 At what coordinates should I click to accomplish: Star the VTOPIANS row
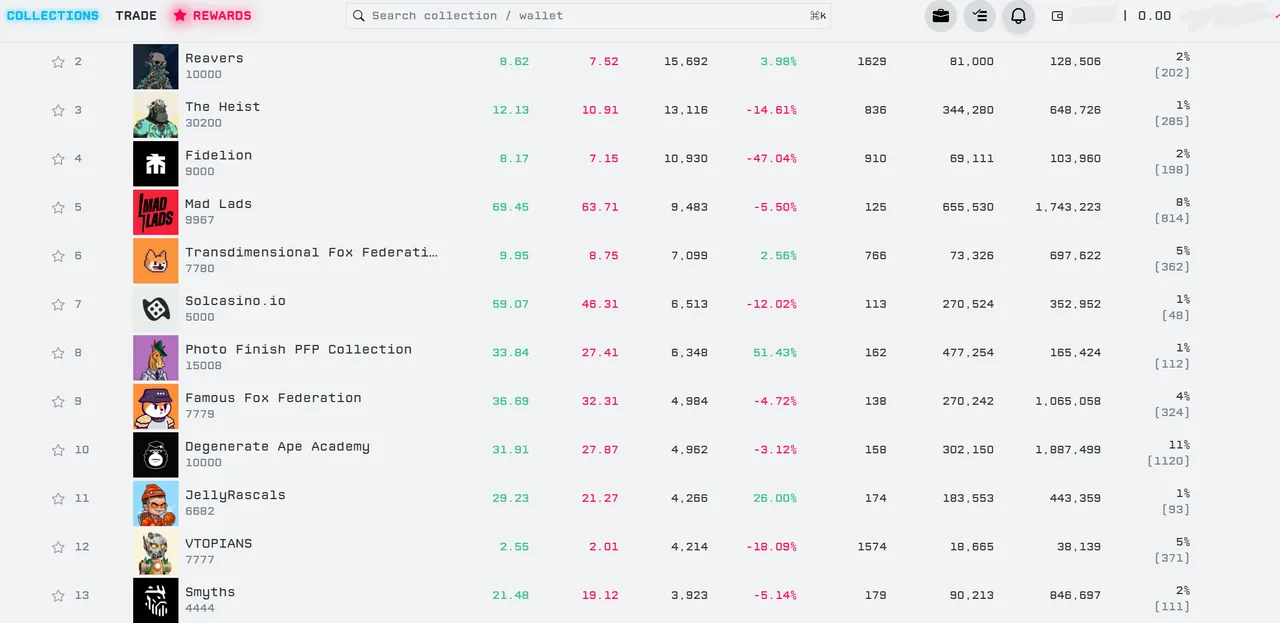[x=58, y=547]
